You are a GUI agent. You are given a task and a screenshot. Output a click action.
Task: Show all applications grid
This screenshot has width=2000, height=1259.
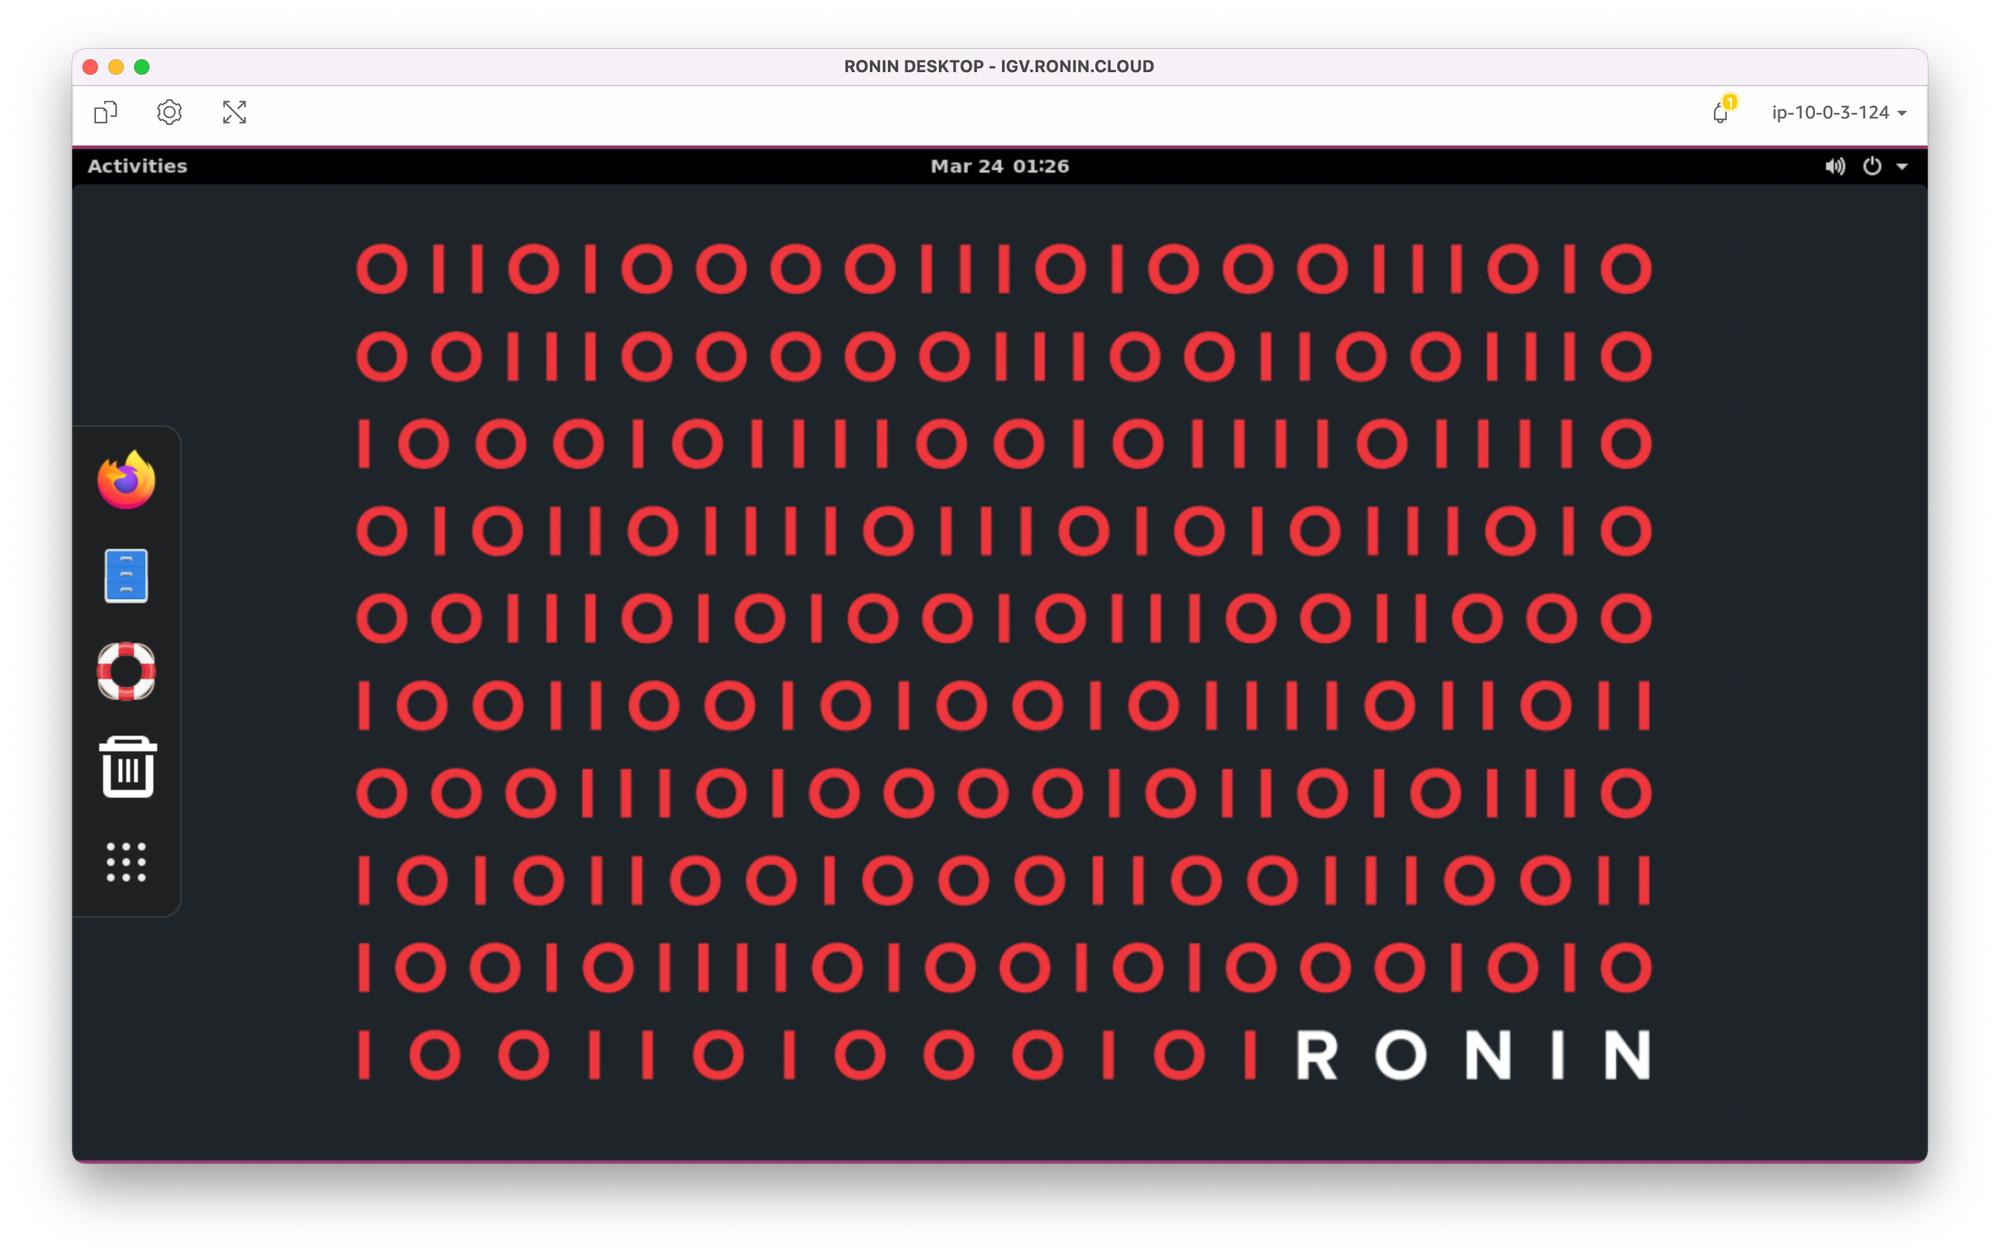[x=126, y=861]
